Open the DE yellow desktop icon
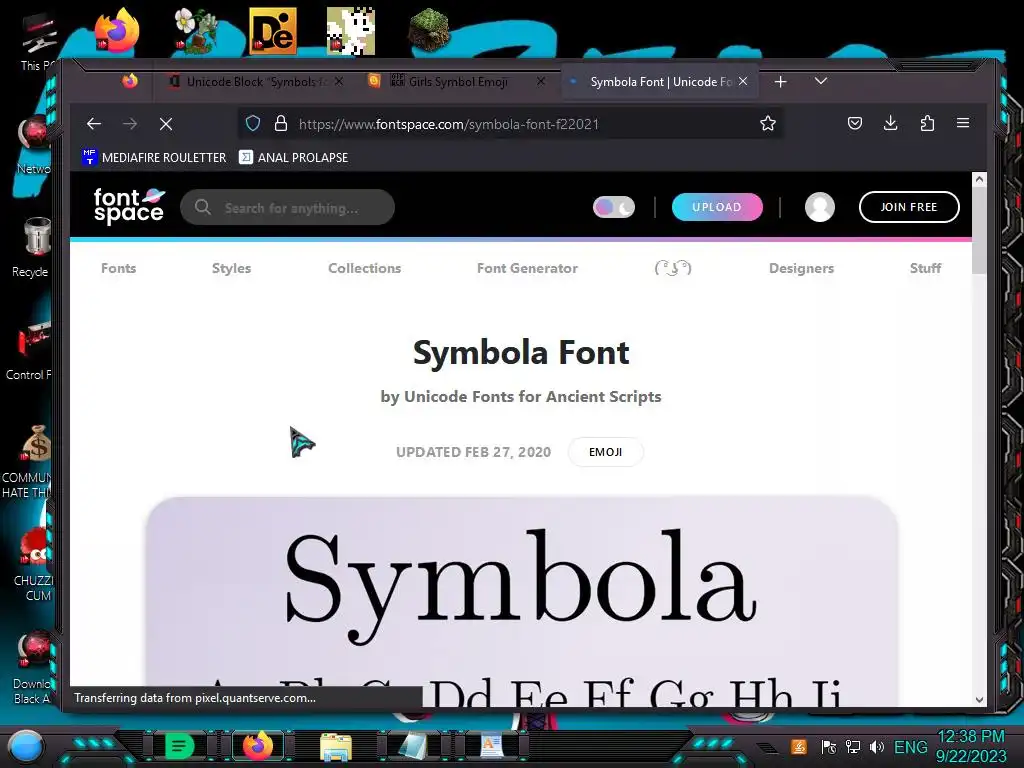The height and width of the screenshot is (768, 1024). pos(273,31)
